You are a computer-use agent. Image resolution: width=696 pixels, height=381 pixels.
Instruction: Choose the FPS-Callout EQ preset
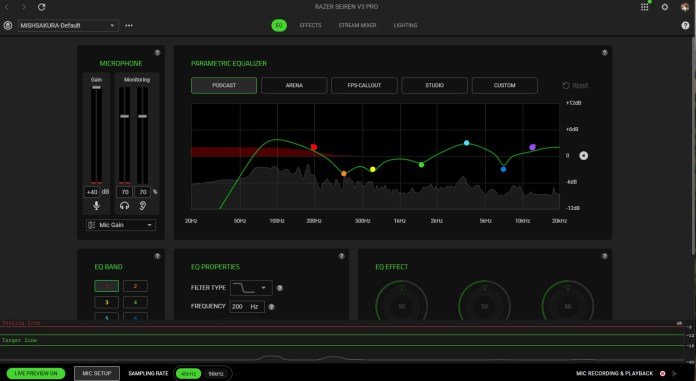(x=364, y=85)
